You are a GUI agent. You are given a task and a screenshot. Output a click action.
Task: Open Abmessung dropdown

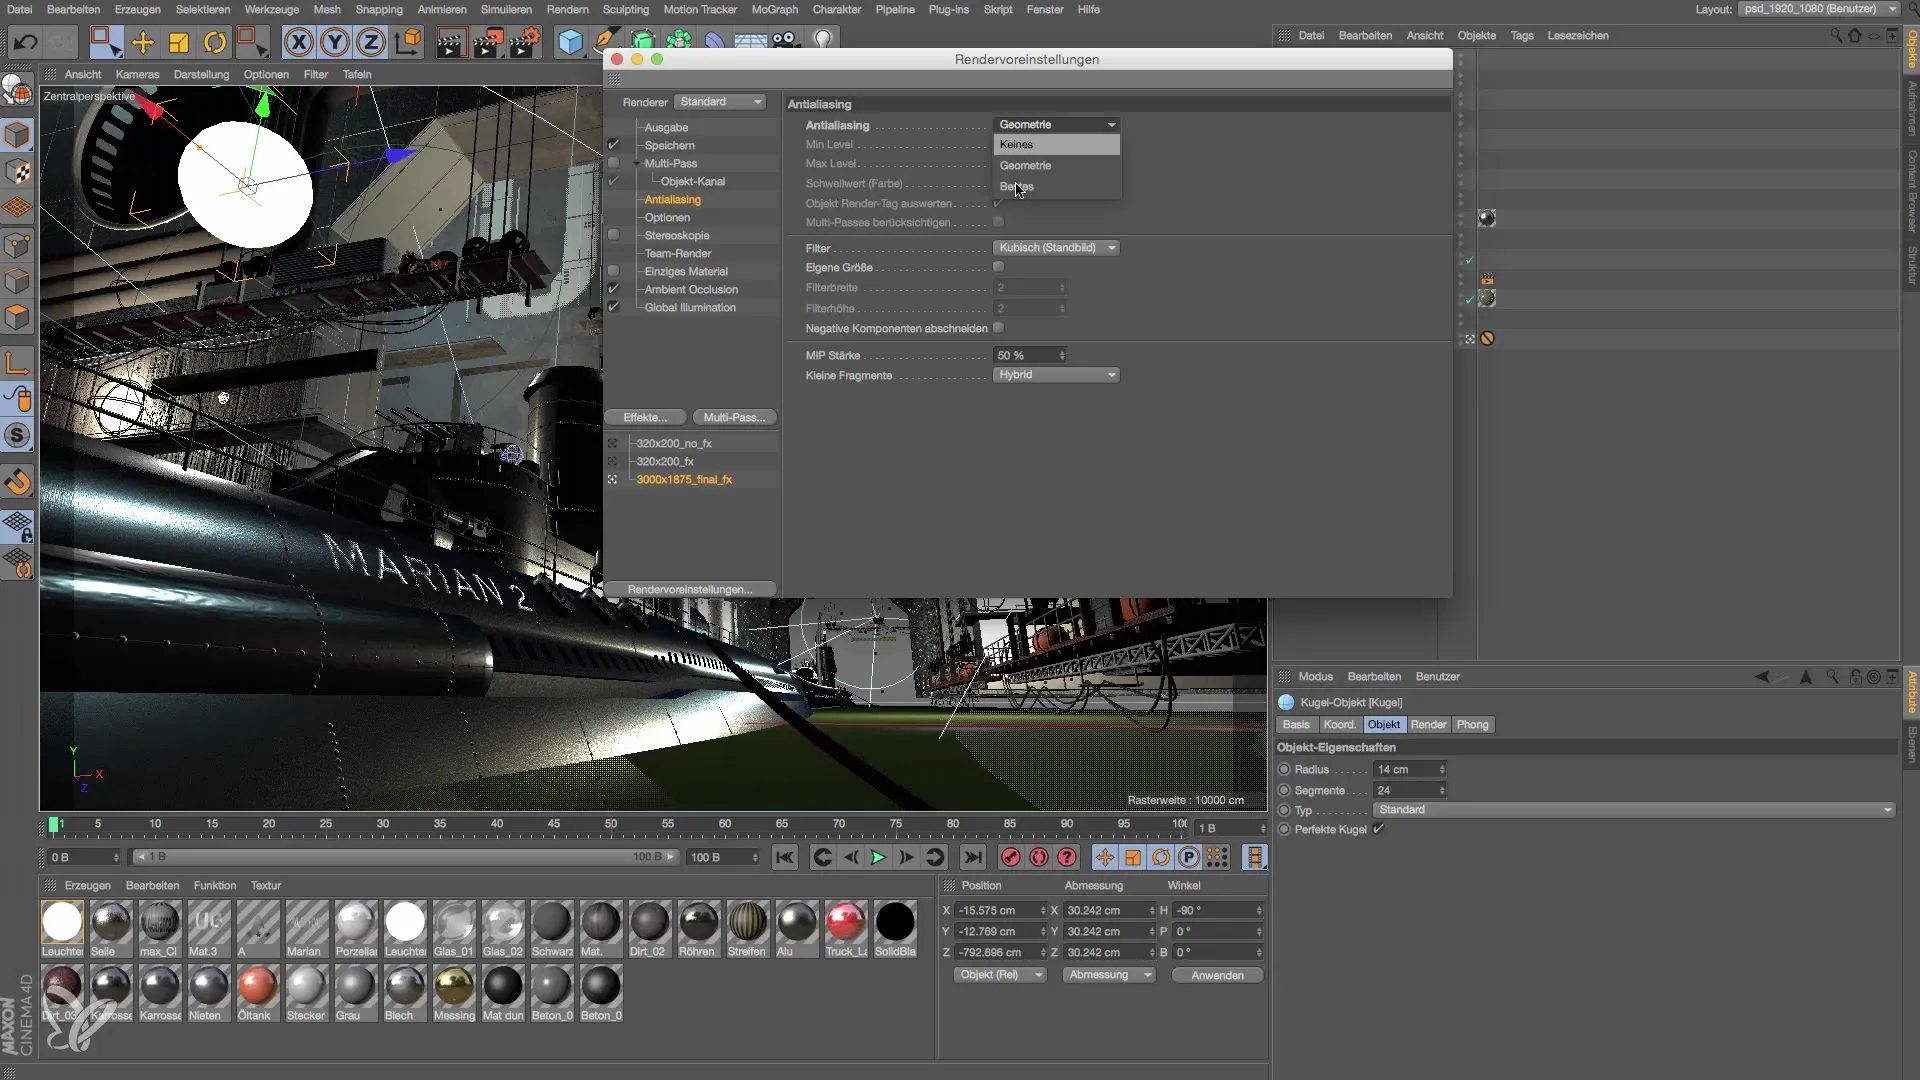1107,975
